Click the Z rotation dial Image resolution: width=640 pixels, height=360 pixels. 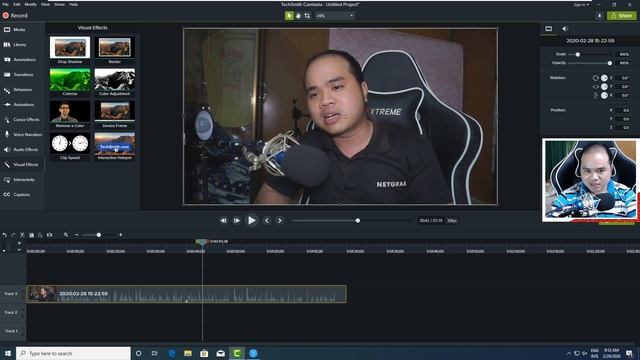[604, 78]
